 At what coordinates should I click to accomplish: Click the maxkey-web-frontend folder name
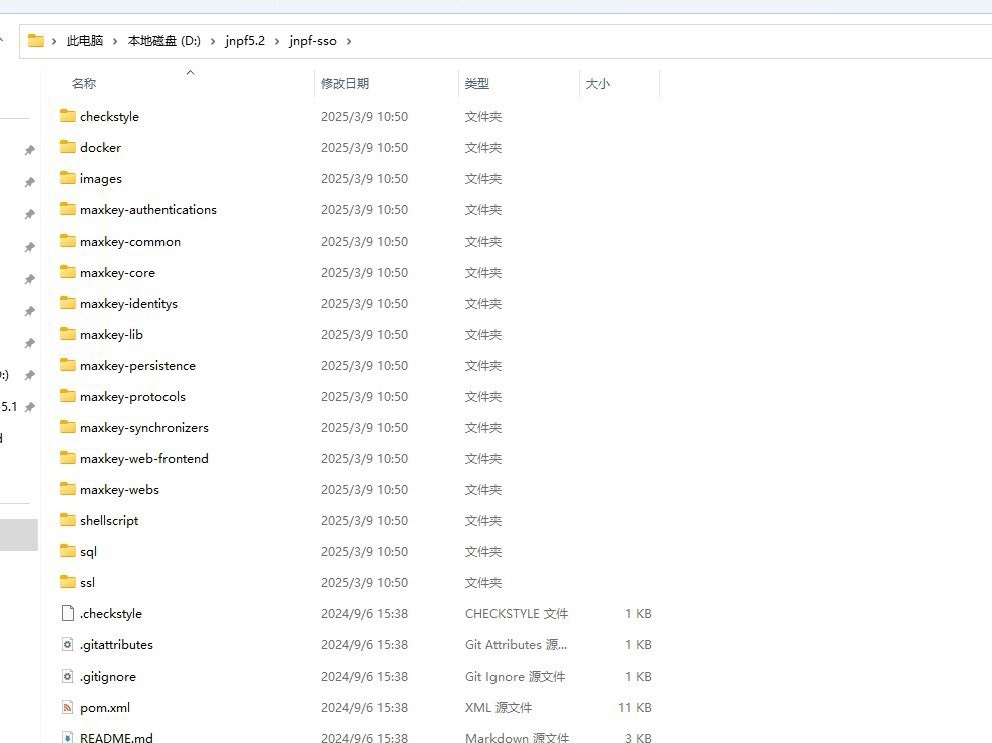tap(144, 459)
